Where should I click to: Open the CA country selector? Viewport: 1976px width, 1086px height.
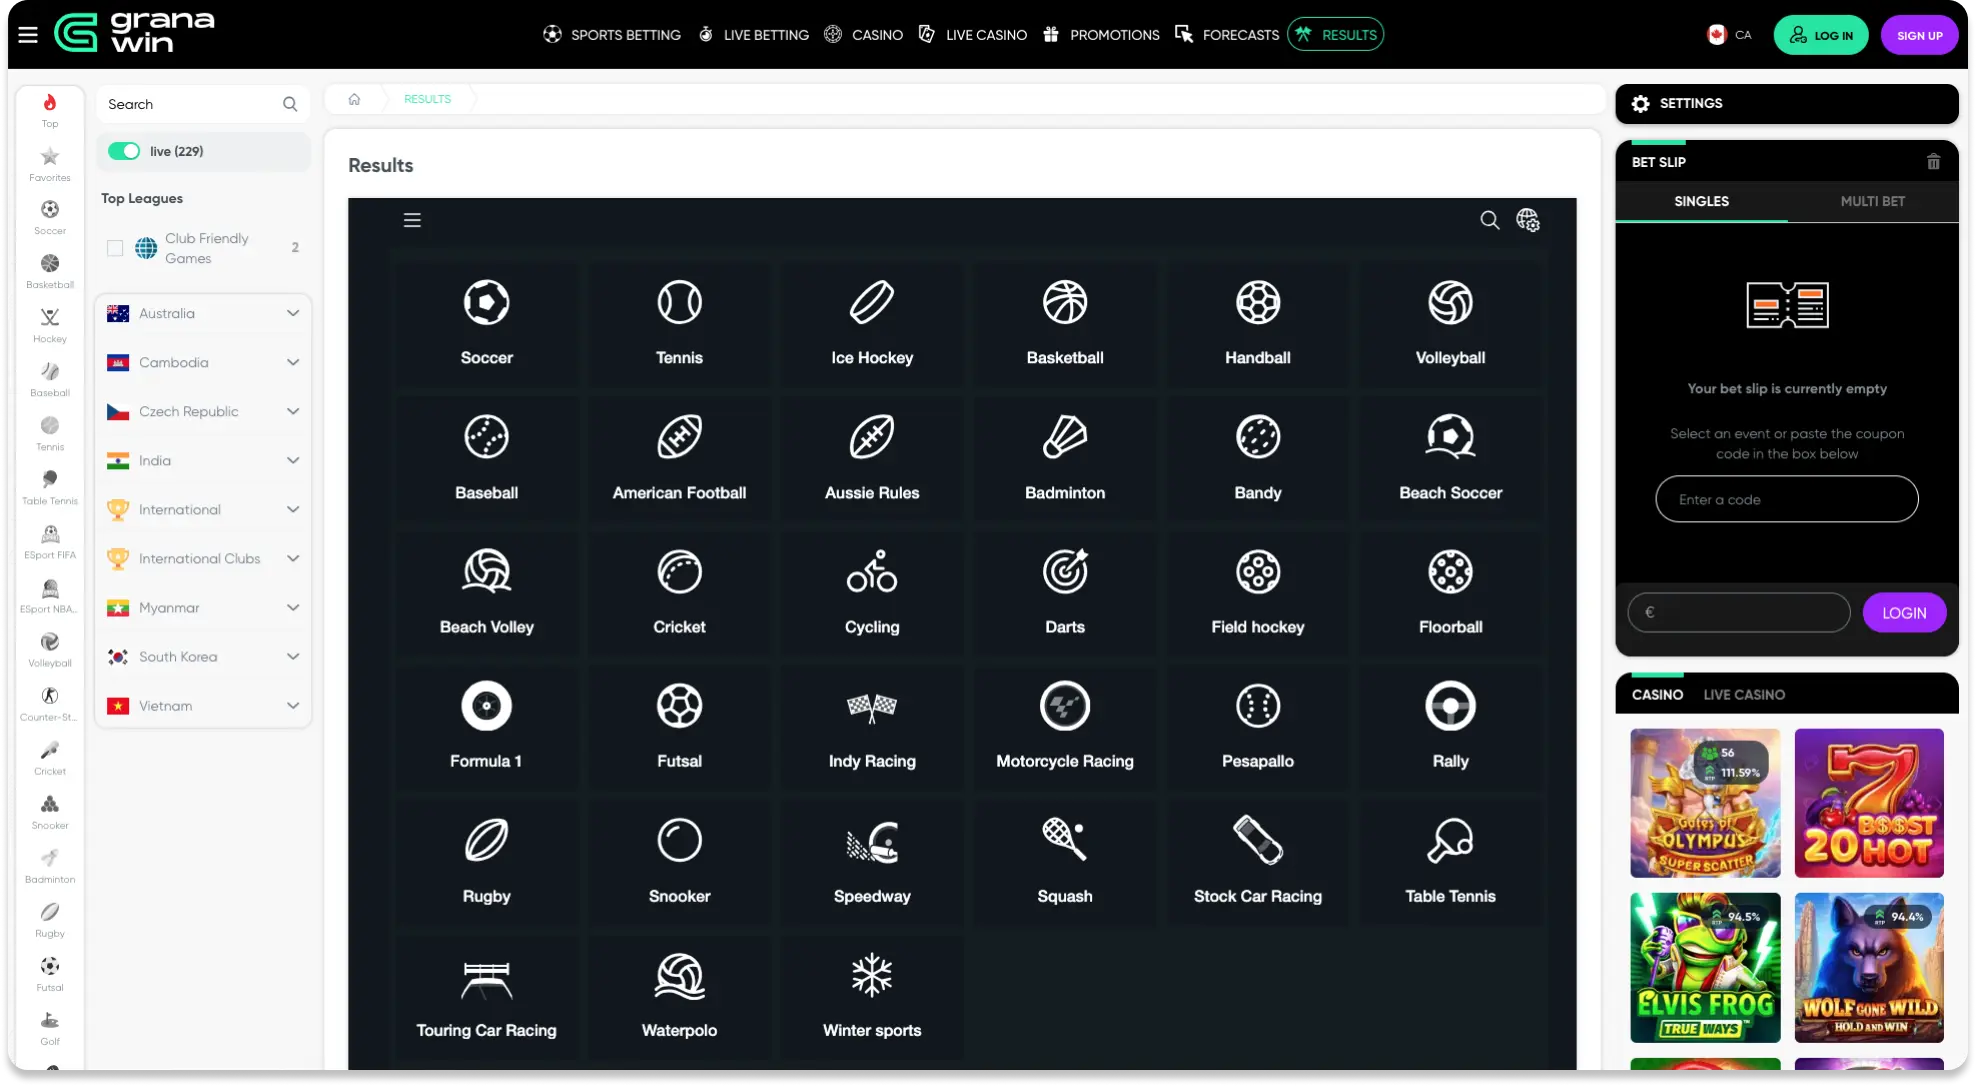1729,35
